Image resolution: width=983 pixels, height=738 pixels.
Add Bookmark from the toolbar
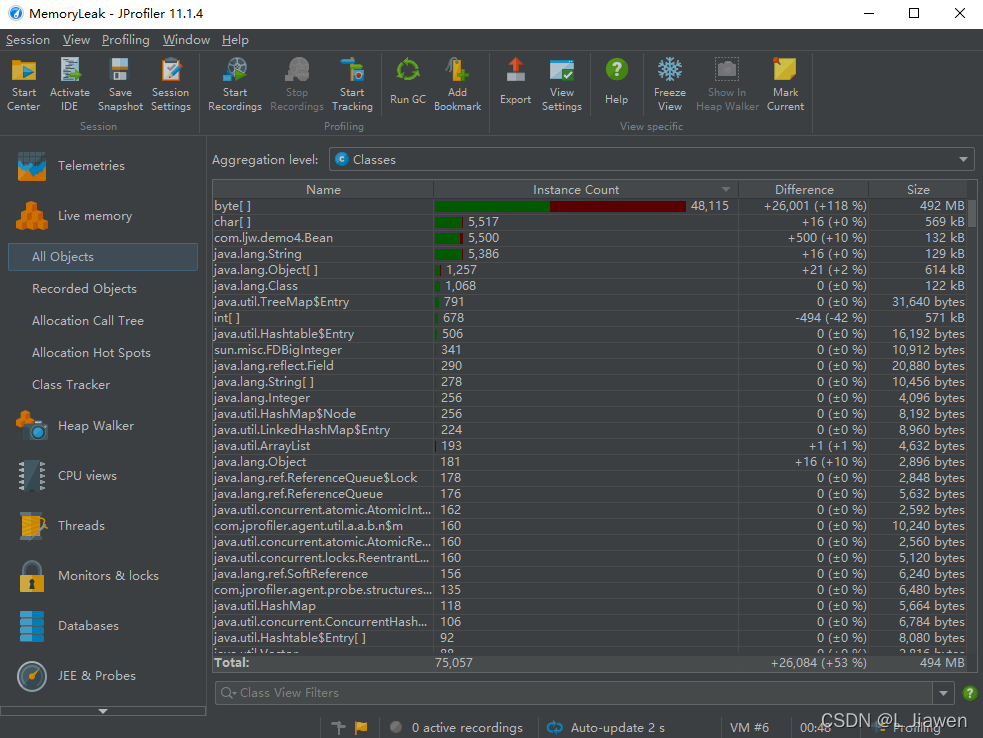click(x=458, y=85)
